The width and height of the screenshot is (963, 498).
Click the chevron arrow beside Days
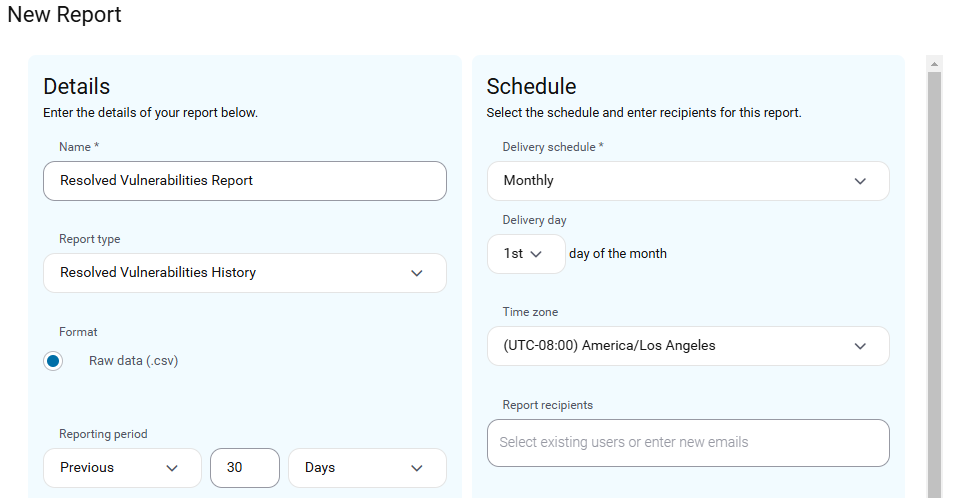coord(416,469)
